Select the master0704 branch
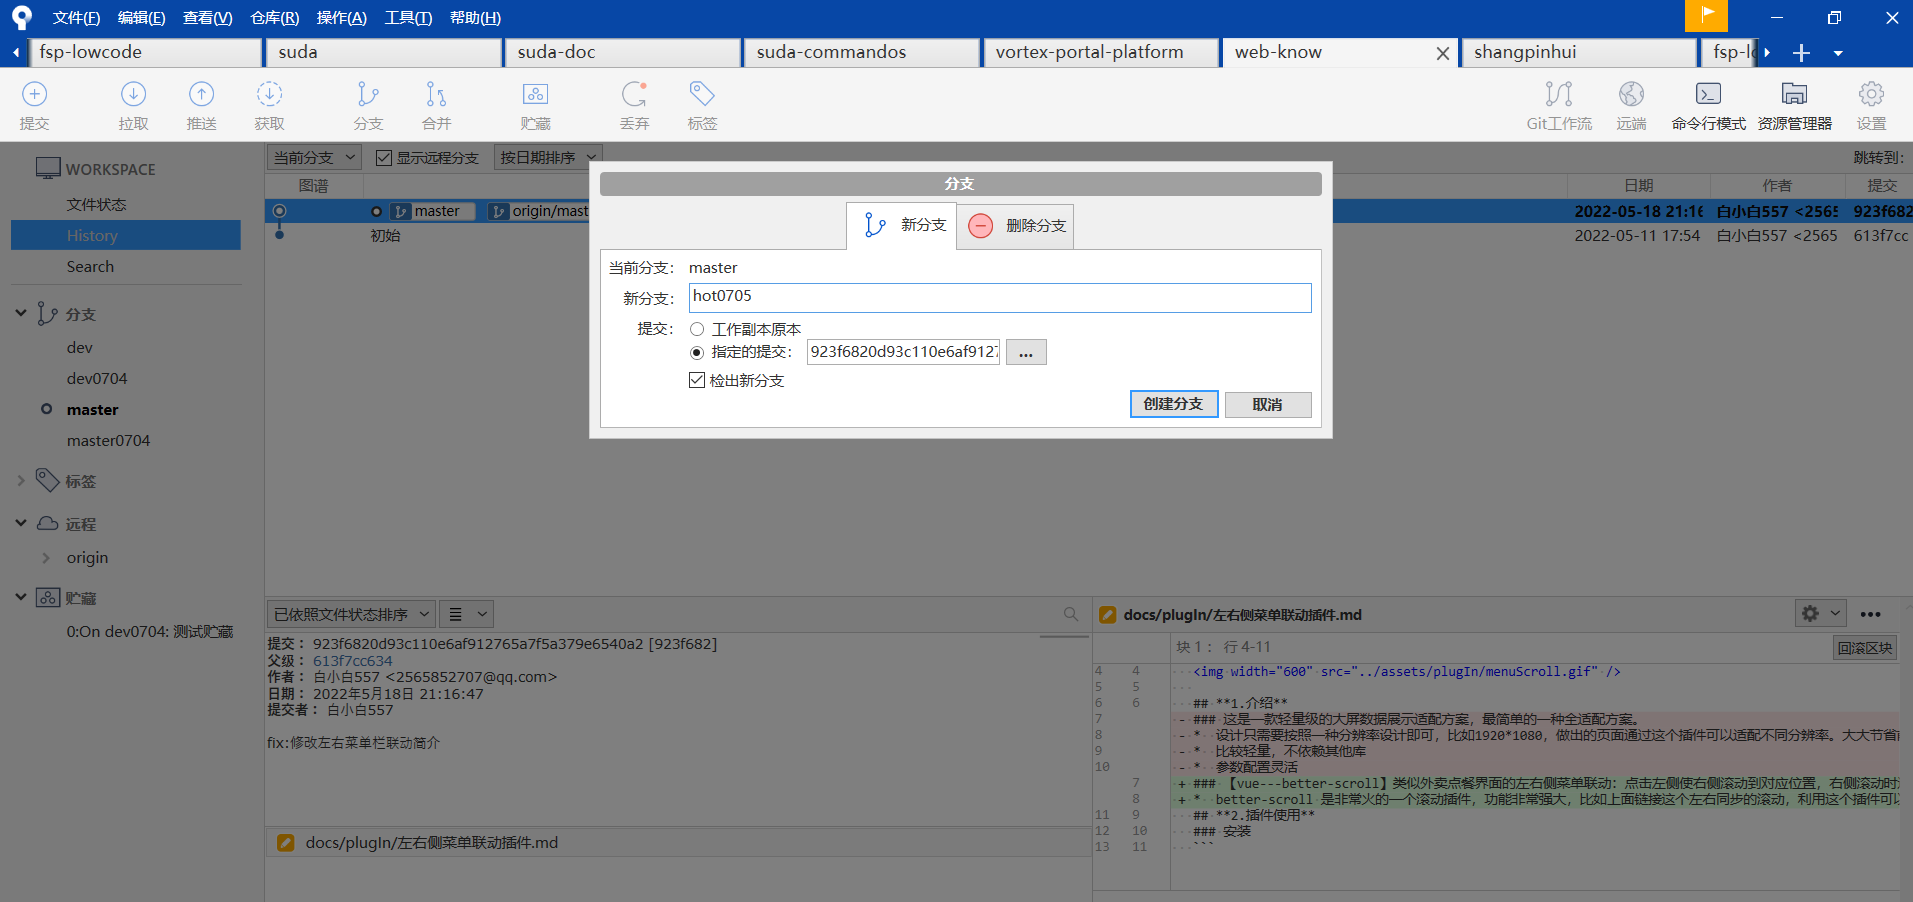Screen dimensions: 1913x902 pyautogui.click(x=108, y=440)
